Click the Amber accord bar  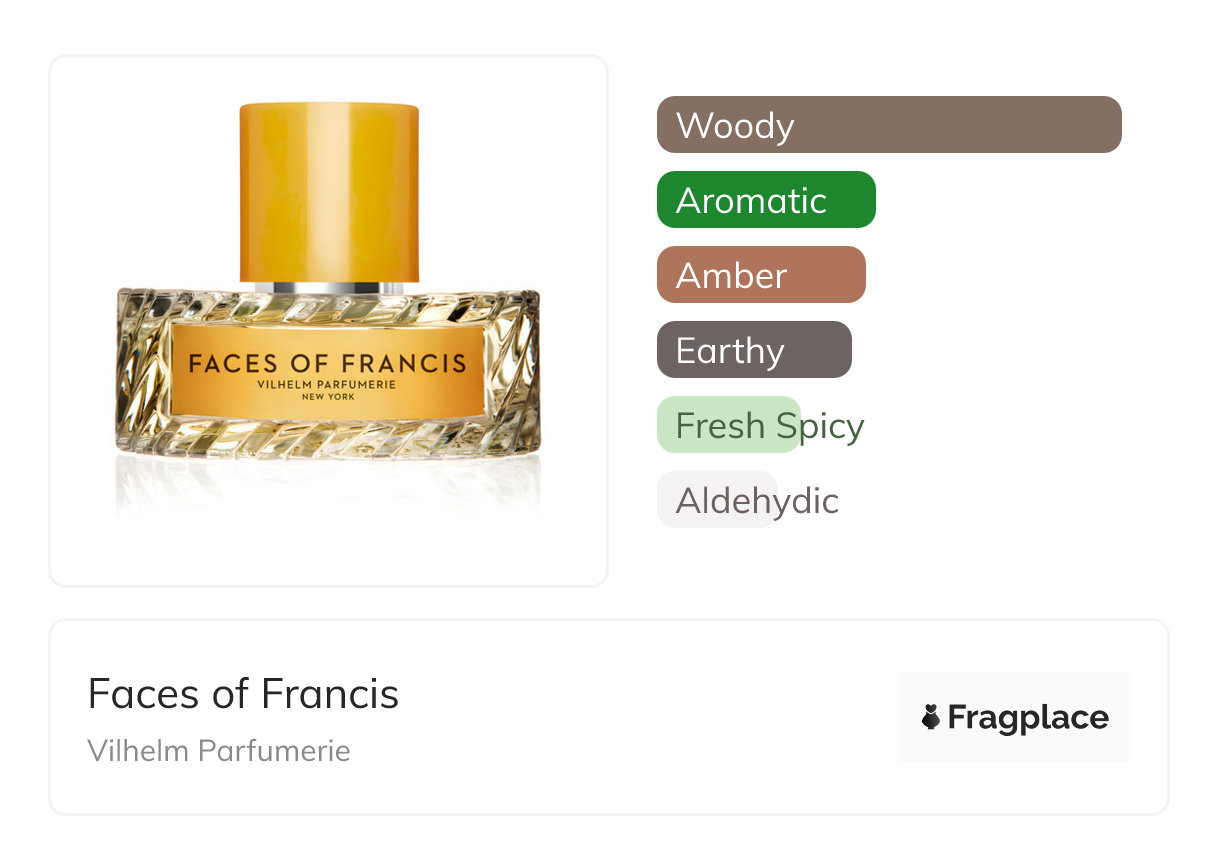760,275
